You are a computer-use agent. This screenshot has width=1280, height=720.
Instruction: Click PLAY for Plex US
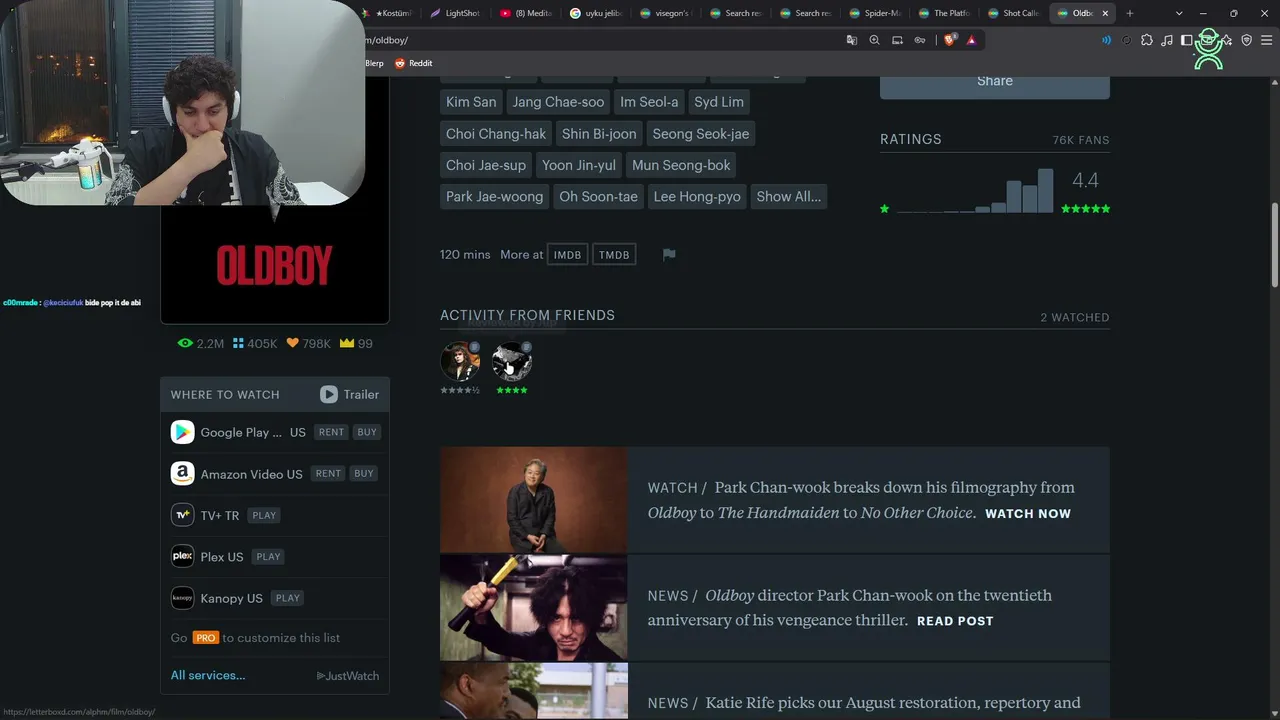(x=269, y=556)
